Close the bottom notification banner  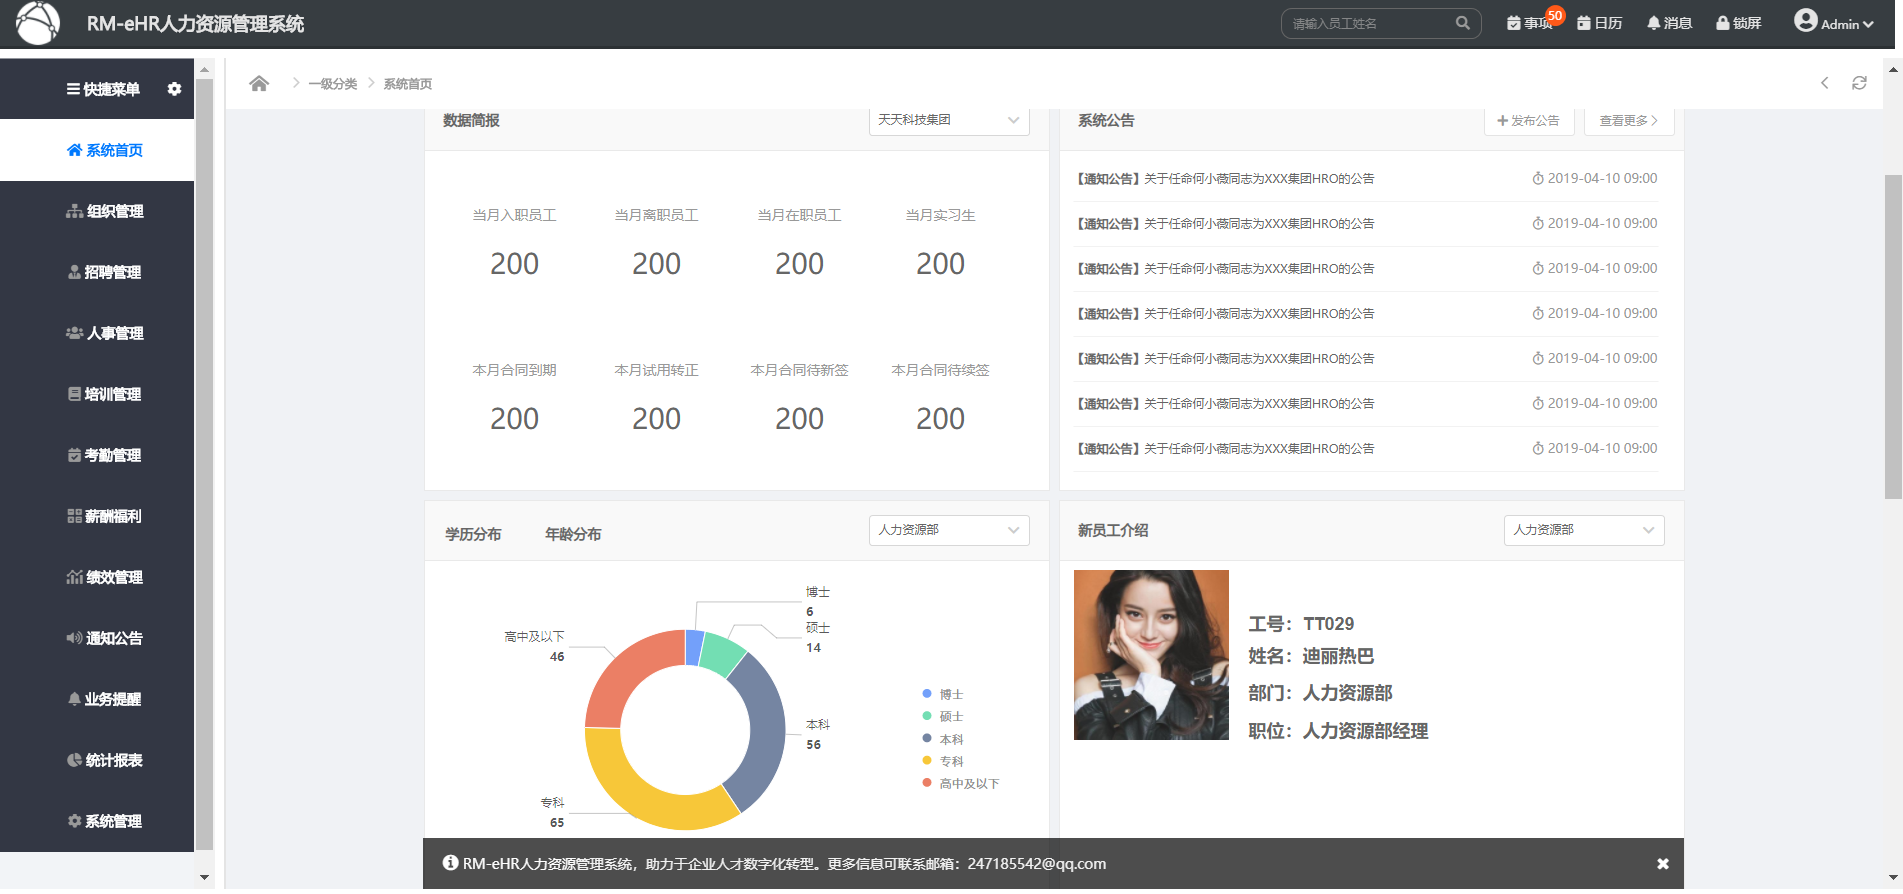[x=1662, y=864]
